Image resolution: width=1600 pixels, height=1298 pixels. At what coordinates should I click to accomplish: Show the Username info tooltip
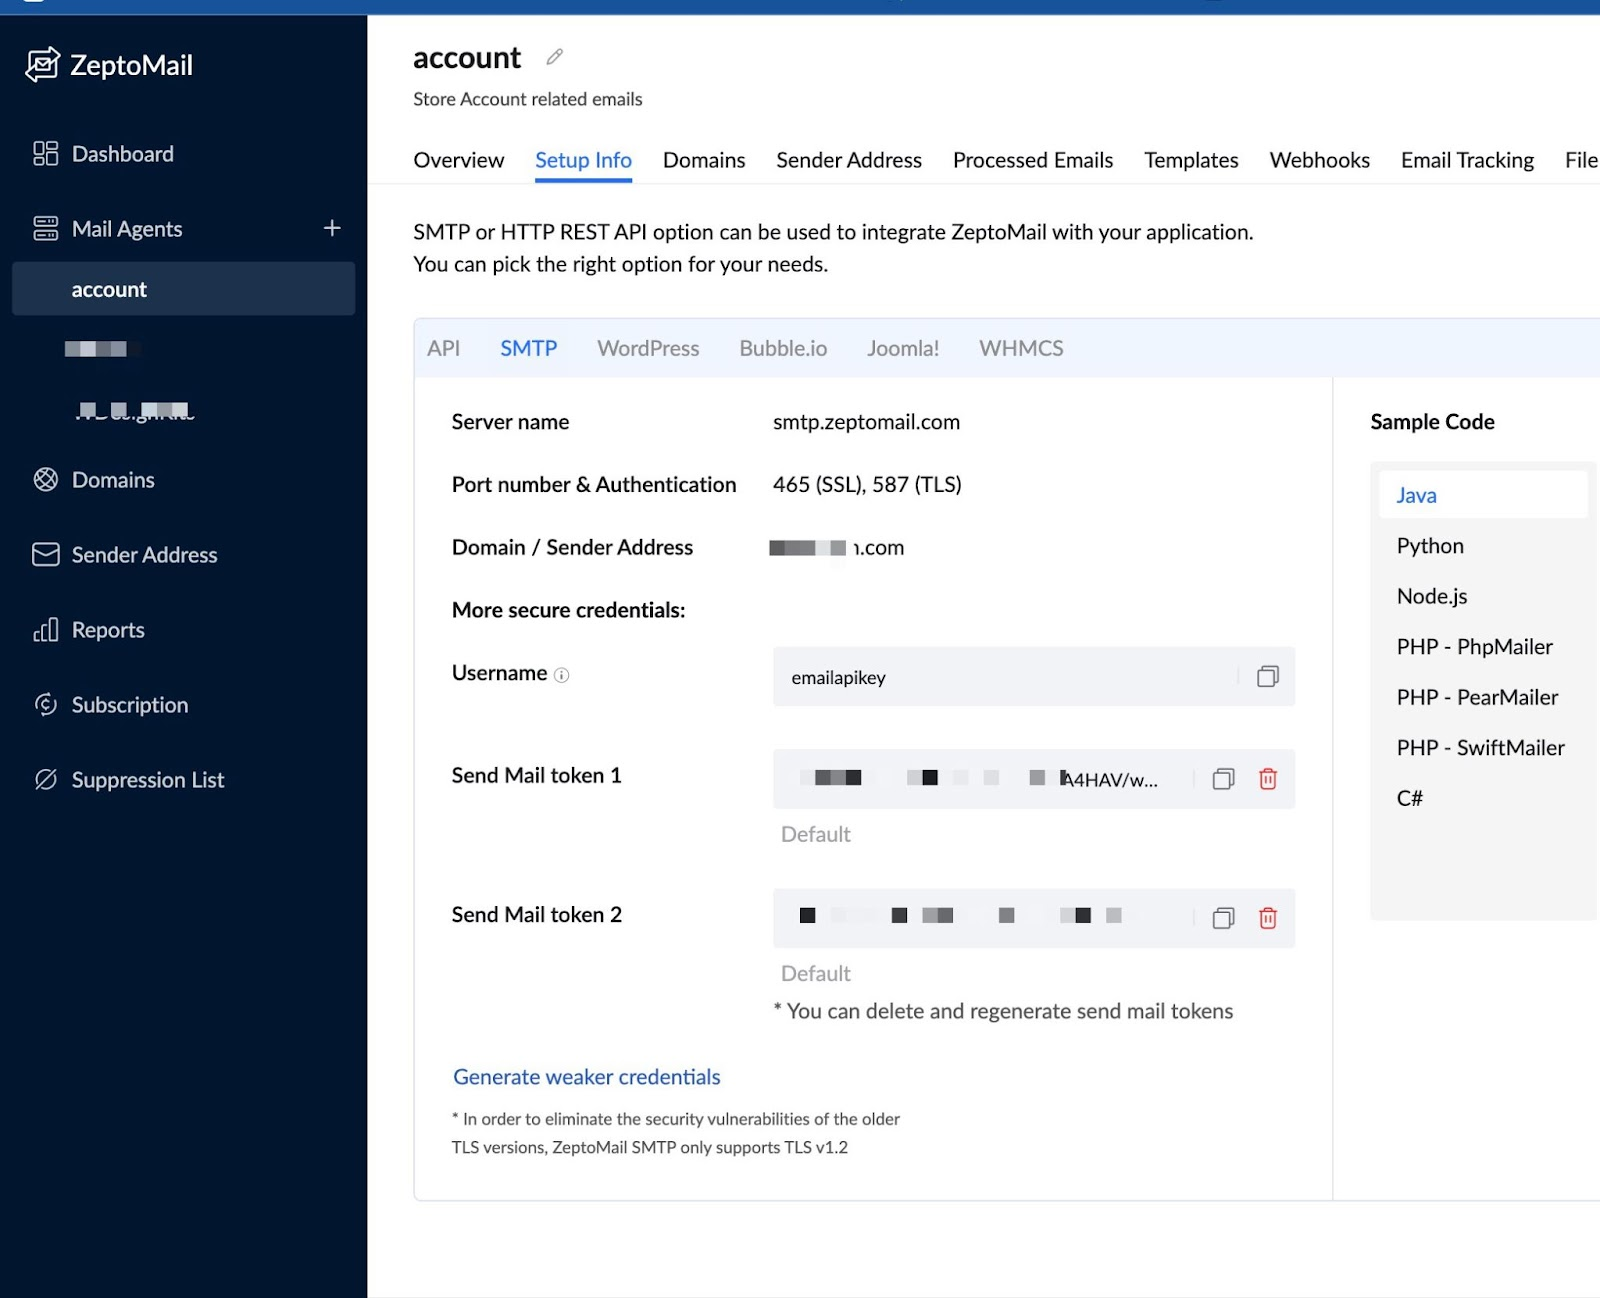(561, 674)
